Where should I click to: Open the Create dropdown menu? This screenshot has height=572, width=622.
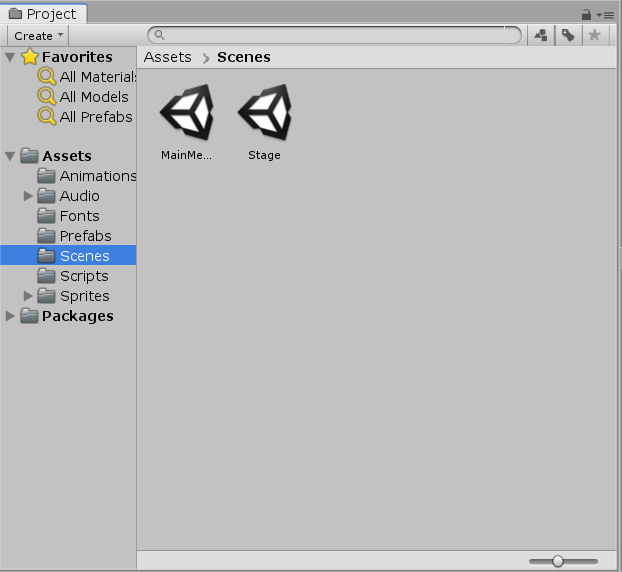click(38, 36)
